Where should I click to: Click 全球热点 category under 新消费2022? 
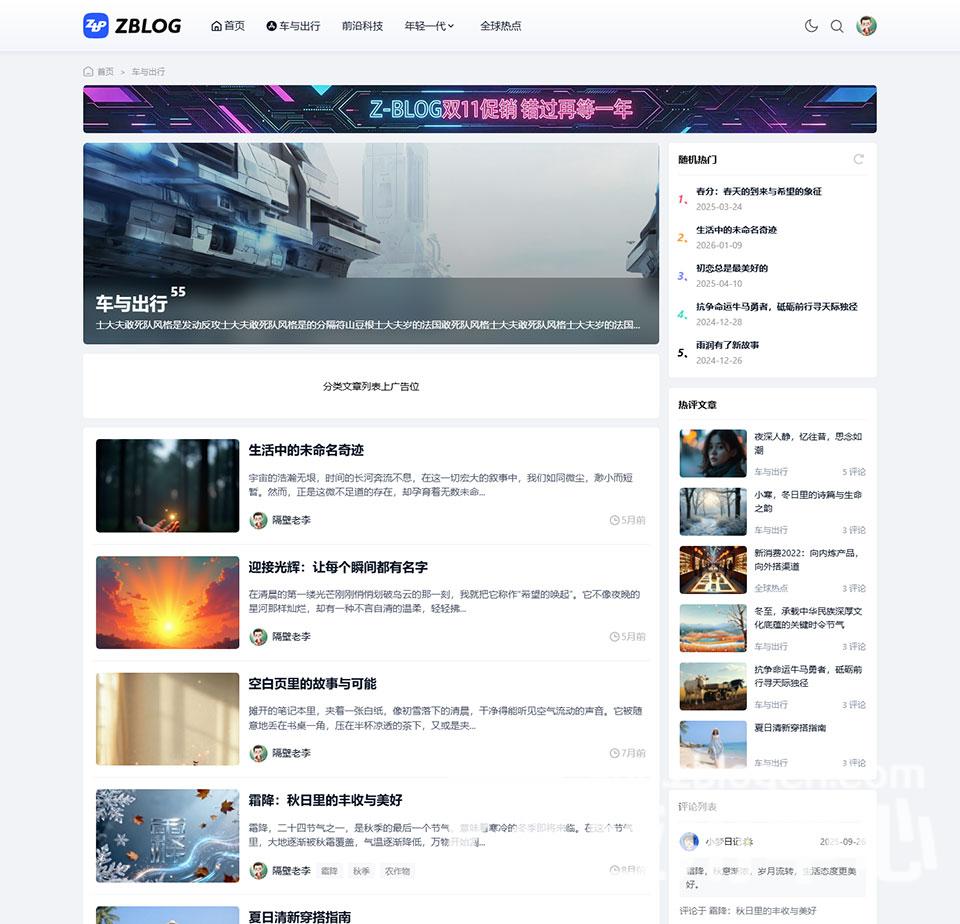(771, 588)
